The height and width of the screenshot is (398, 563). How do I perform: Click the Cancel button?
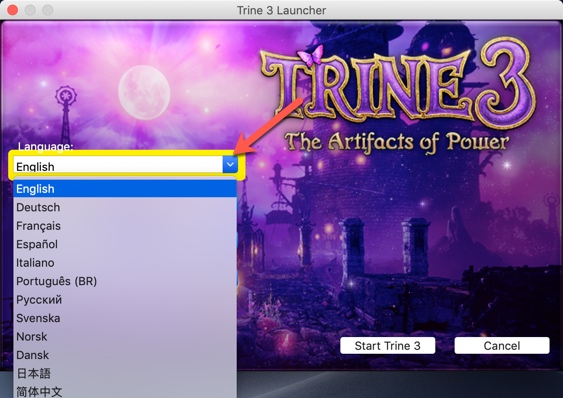tap(502, 346)
